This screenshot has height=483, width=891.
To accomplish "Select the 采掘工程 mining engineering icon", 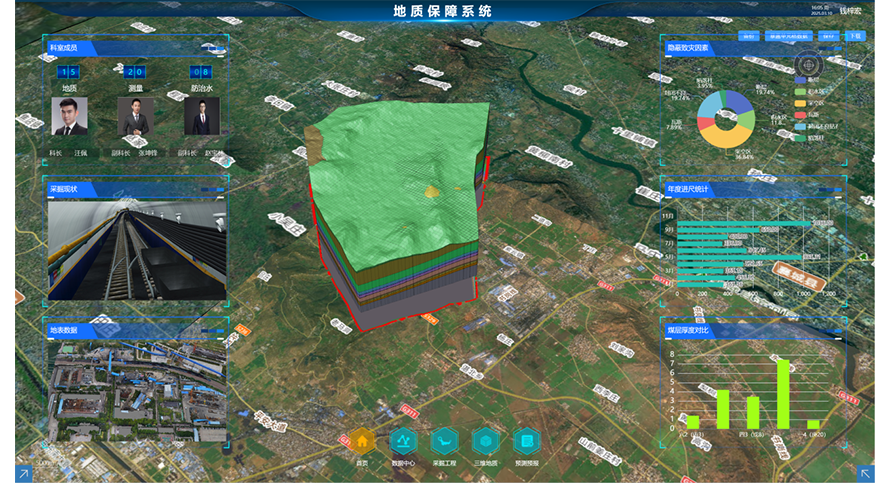I will [x=444, y=441].
